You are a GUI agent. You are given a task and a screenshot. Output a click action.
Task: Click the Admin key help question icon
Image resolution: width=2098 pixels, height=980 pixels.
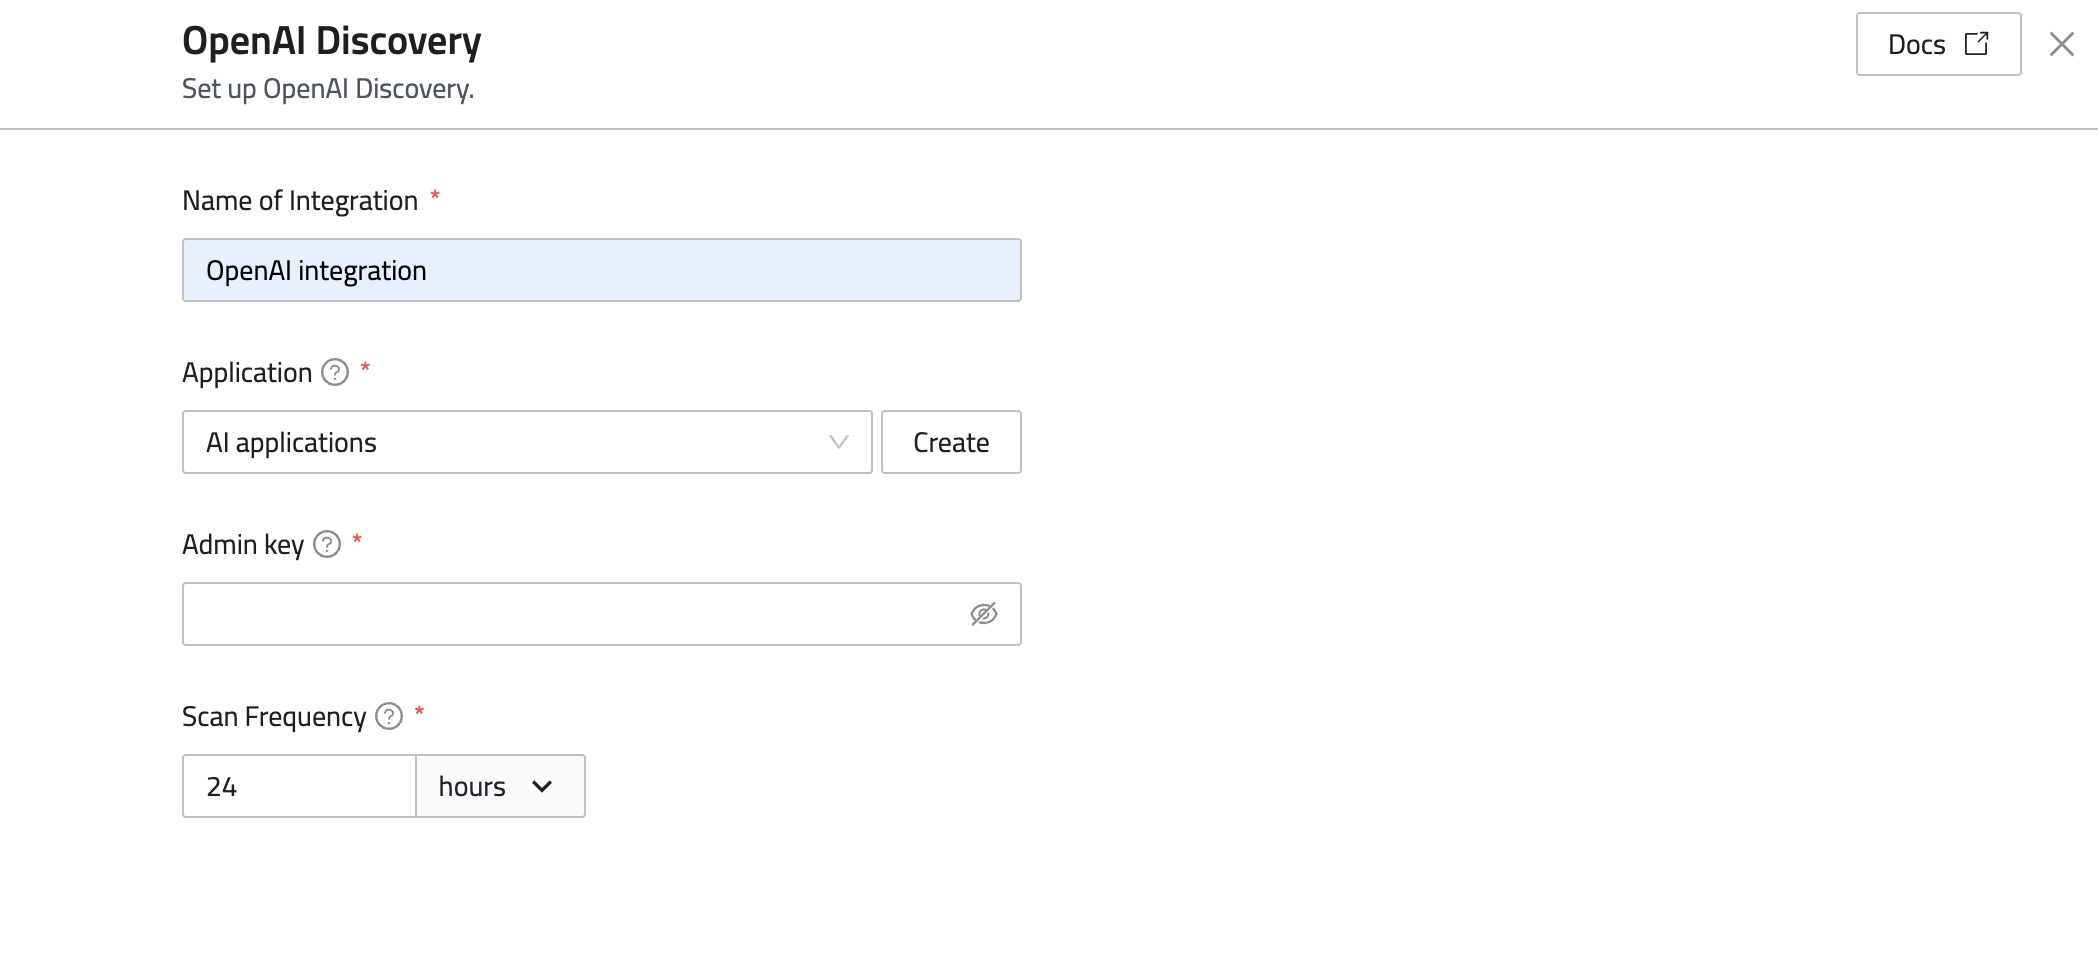[x=327, y=545]
